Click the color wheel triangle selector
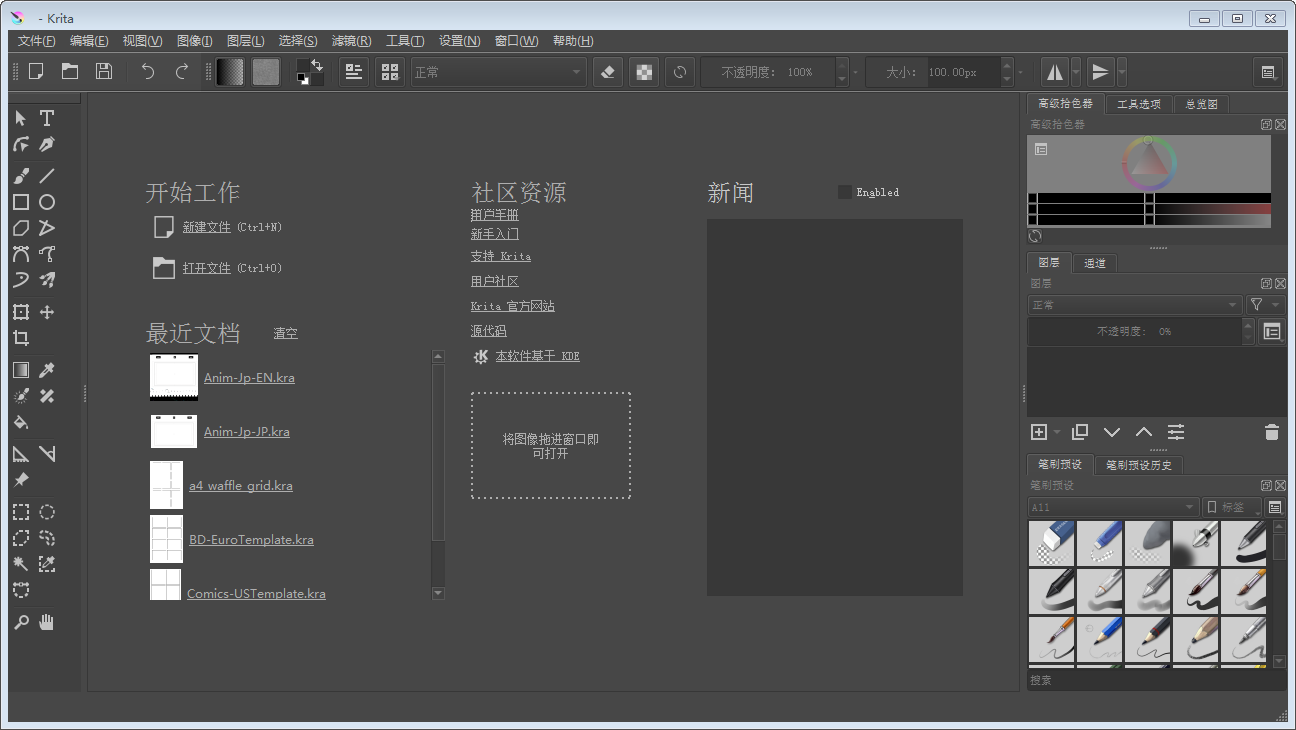The image size is (1296, 730). pyautogui.click(x=1149, y=164)
